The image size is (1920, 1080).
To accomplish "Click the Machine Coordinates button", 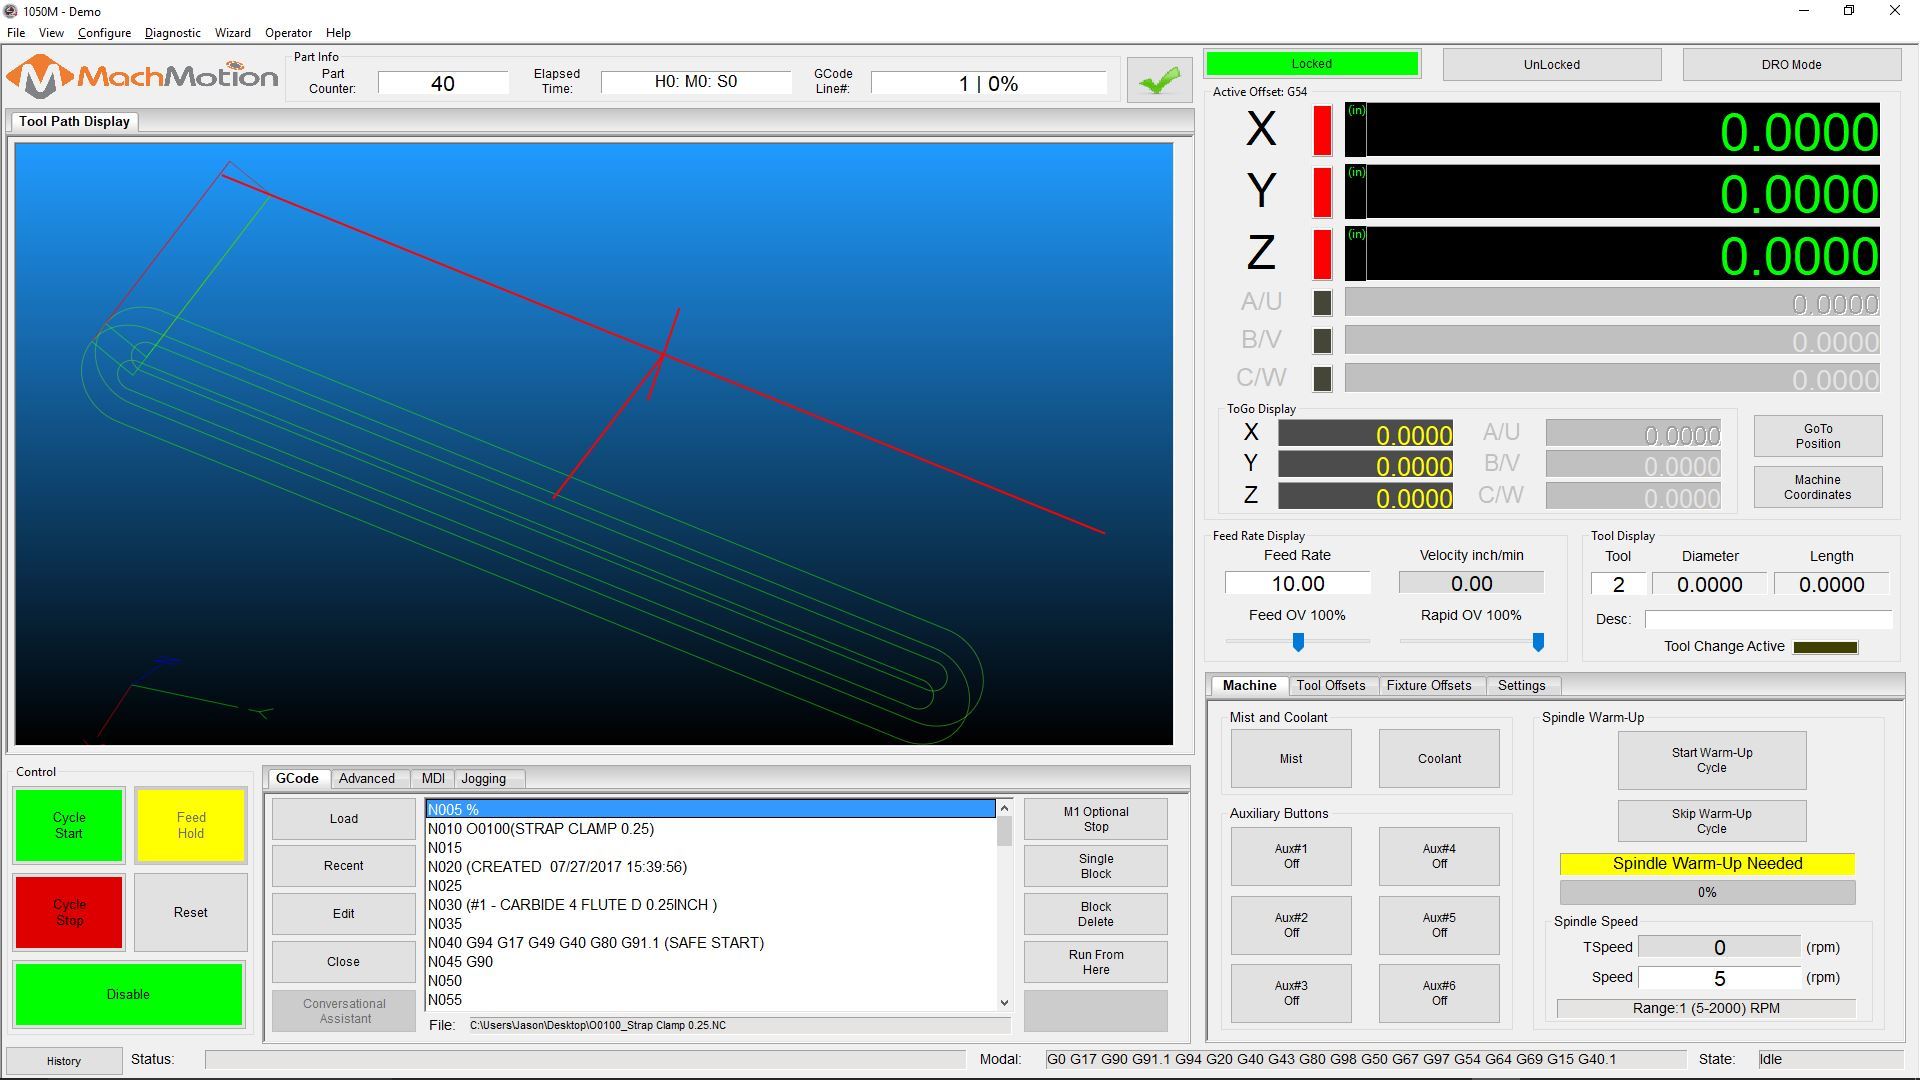I will coord(1817,485).
